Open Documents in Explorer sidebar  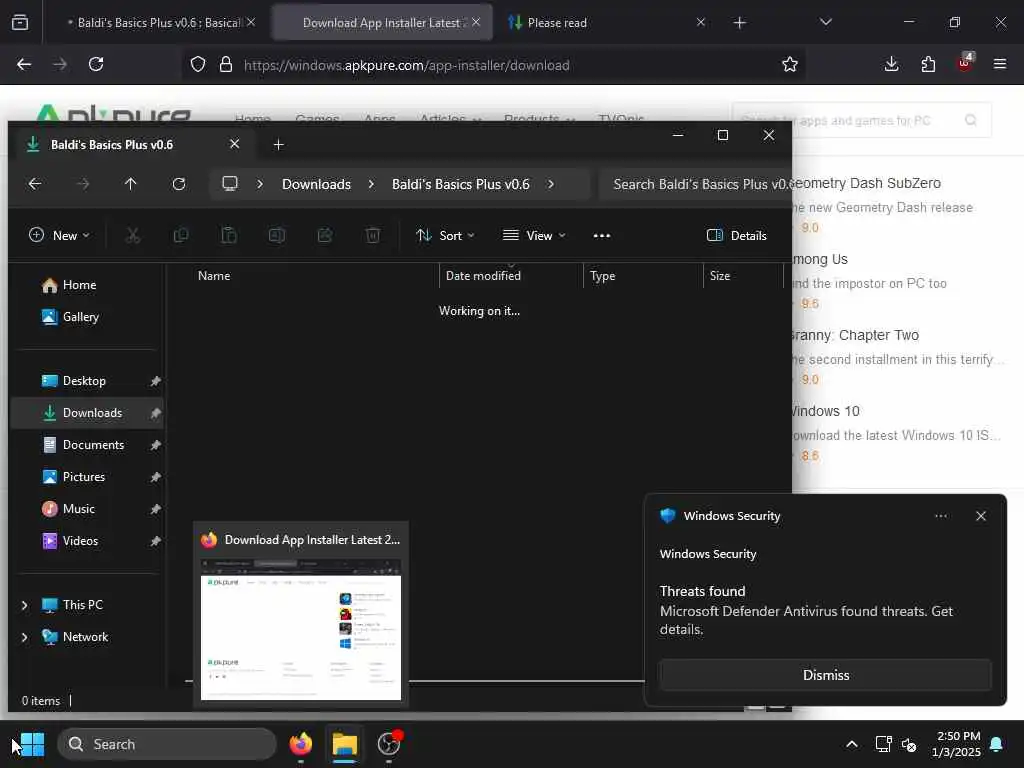pyautogui.click(x=82, y=445)
